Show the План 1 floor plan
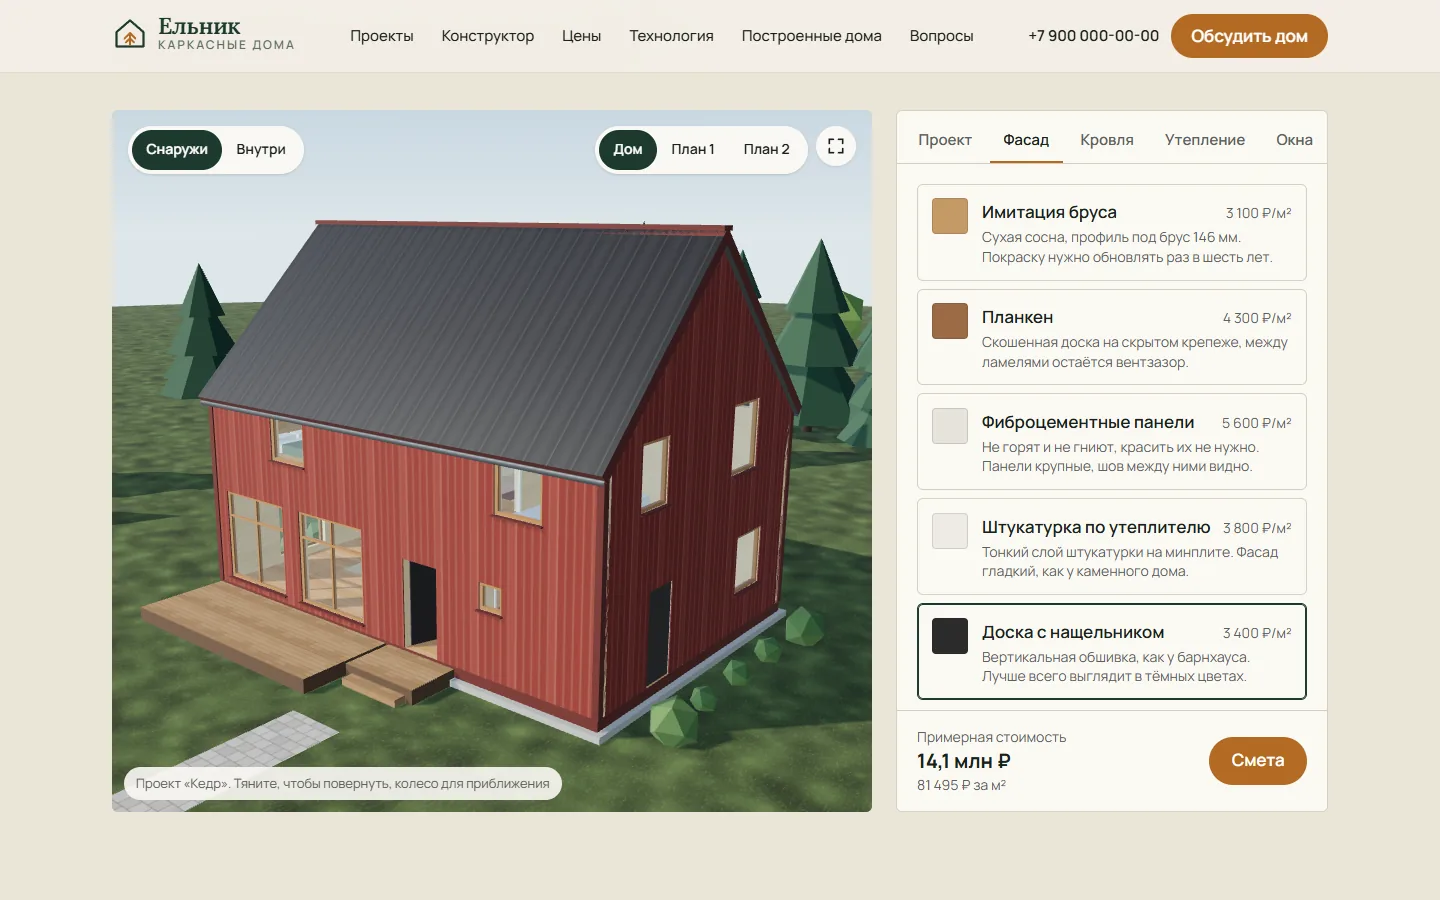Screen dimensions: 1440x900 [x=693, y=150]
